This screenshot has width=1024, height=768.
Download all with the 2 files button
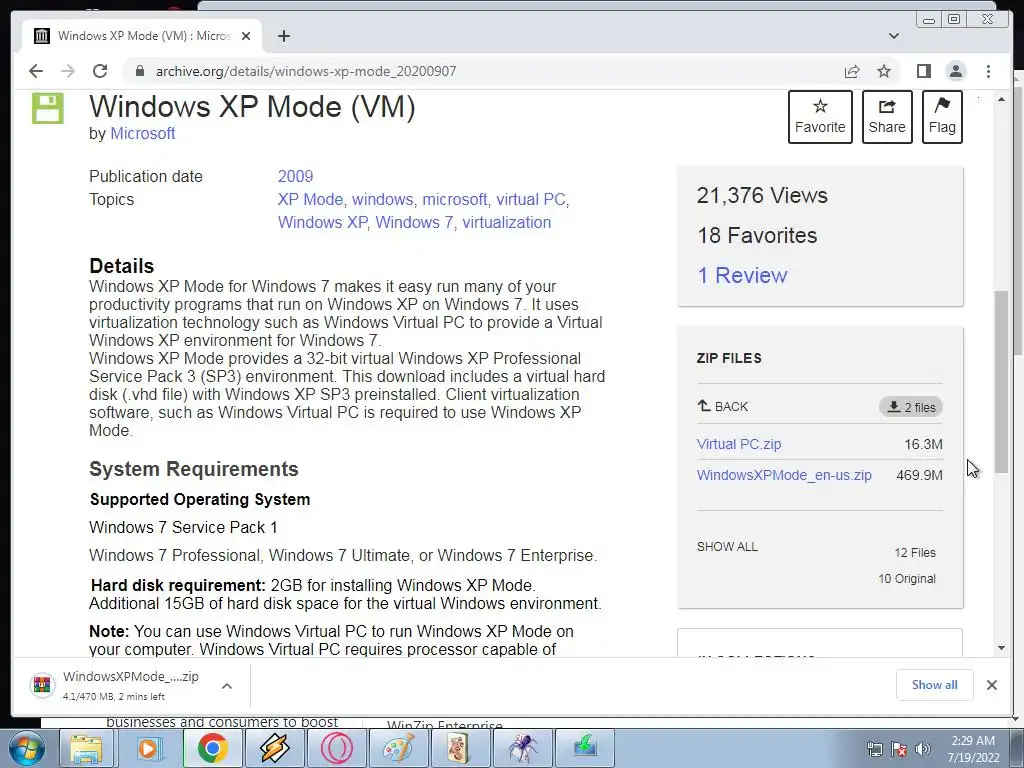click(910, 407)
